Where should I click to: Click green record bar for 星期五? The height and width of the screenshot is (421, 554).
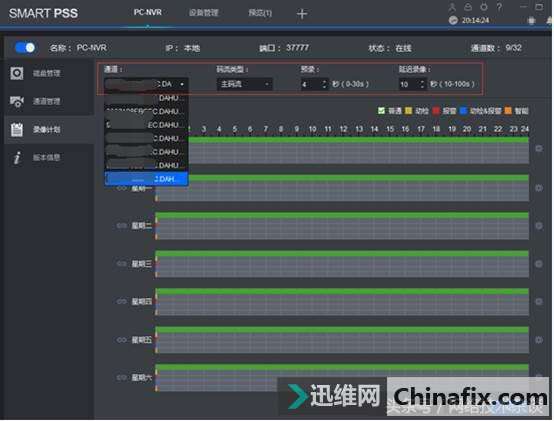342,330
